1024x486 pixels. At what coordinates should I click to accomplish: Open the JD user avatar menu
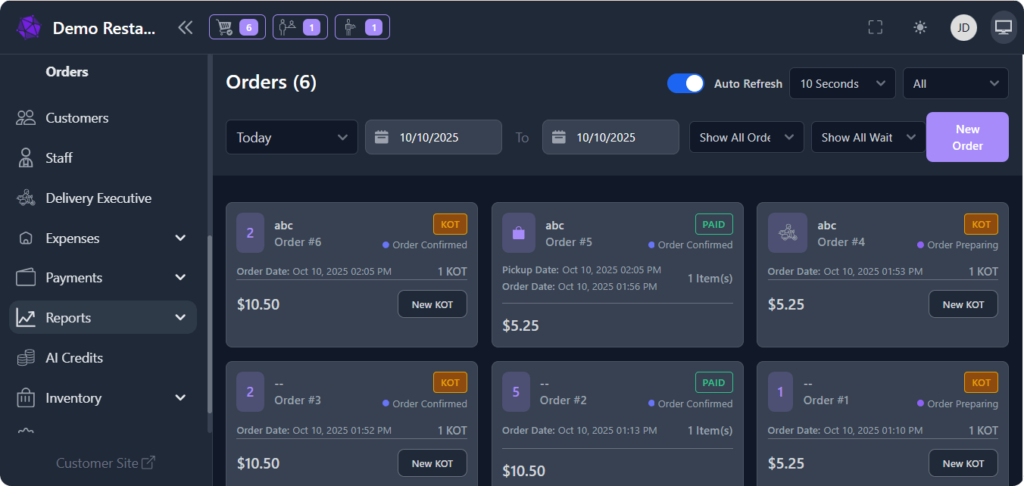click(x=963, y=28)
